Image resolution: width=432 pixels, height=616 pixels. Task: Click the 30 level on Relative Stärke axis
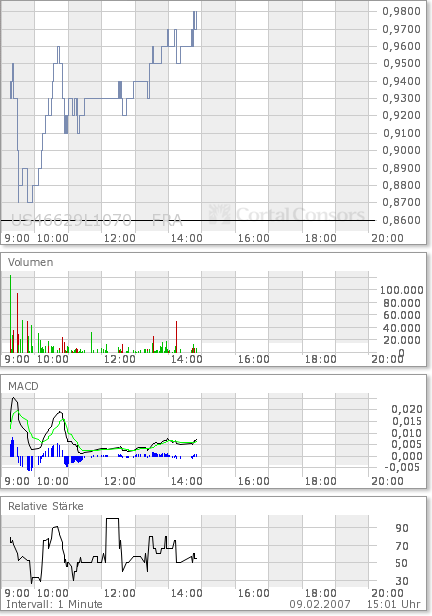pyautogui.click(x=402, y=581)
